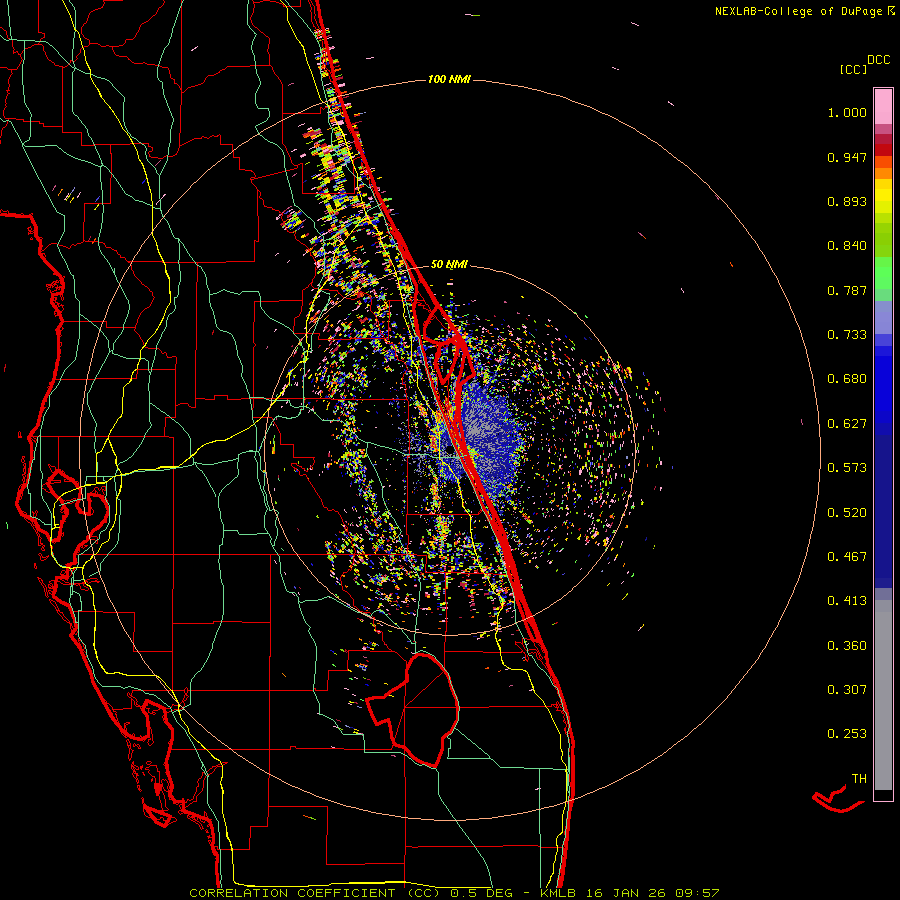Click the NEXLAB-College of DuPage title text
Viewport: 900px width, 900px height.
797,11
